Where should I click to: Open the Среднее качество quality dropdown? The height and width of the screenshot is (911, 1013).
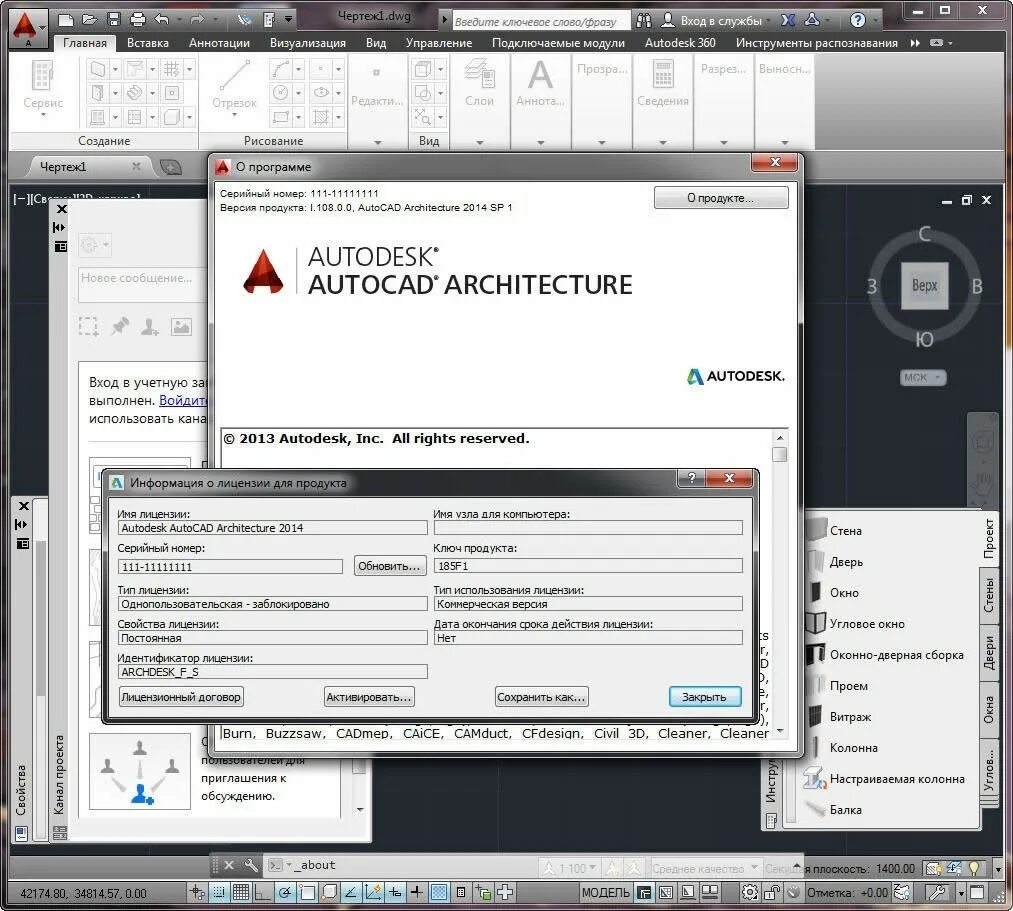tap(704, 868)
